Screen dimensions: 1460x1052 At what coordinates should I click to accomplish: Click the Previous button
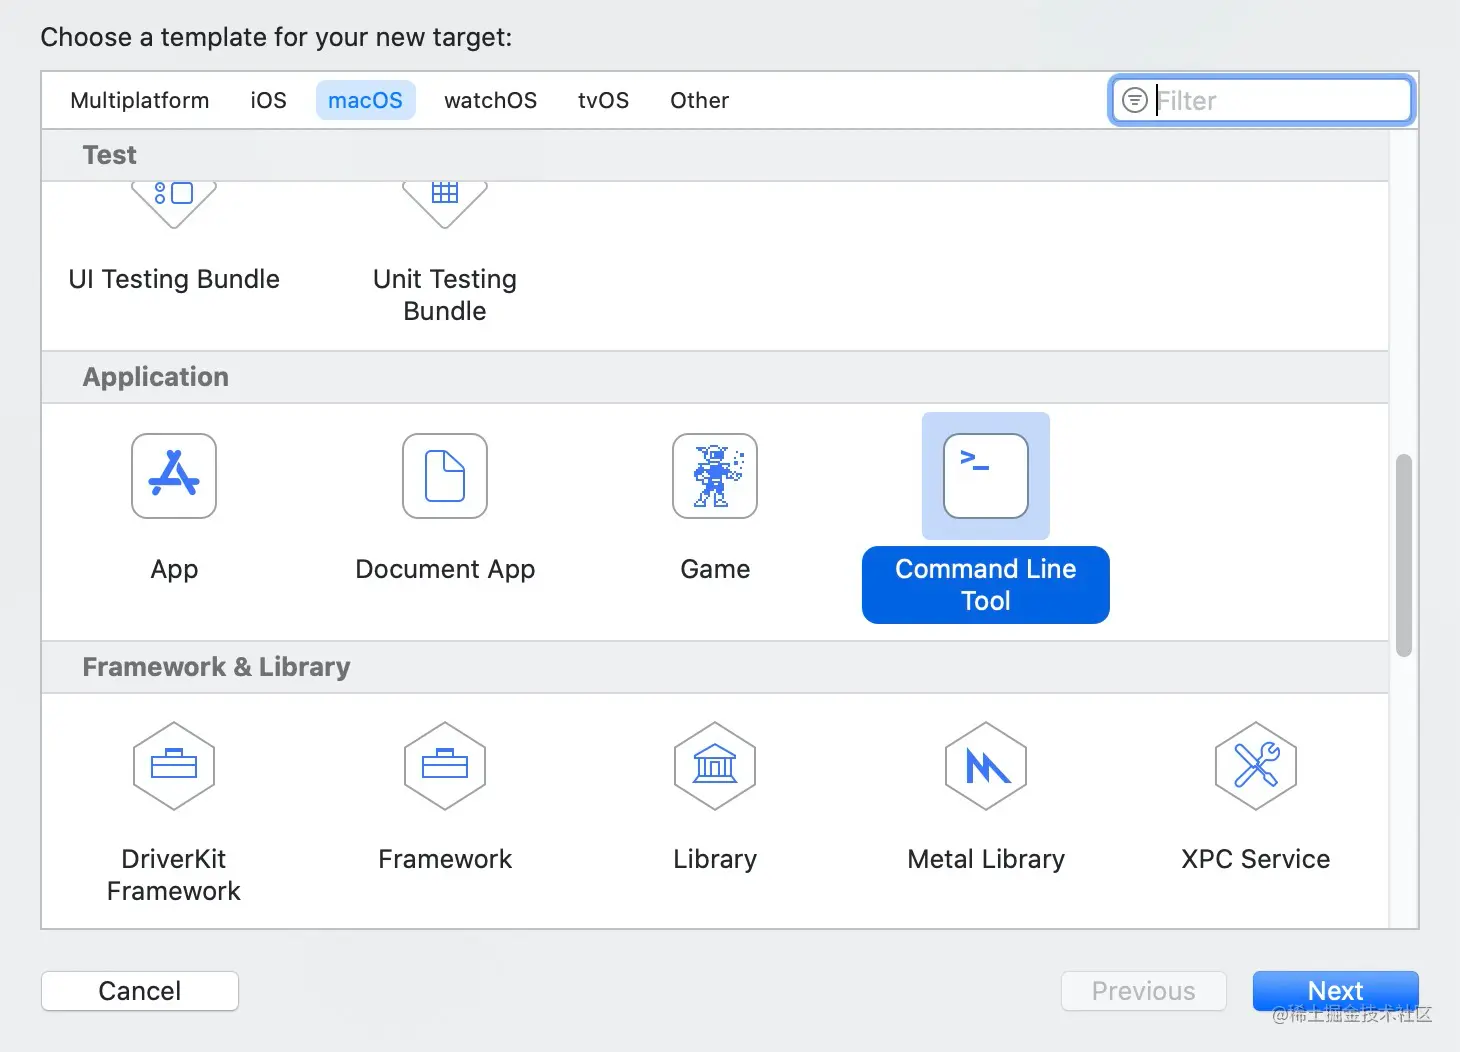coord(1144,991)
